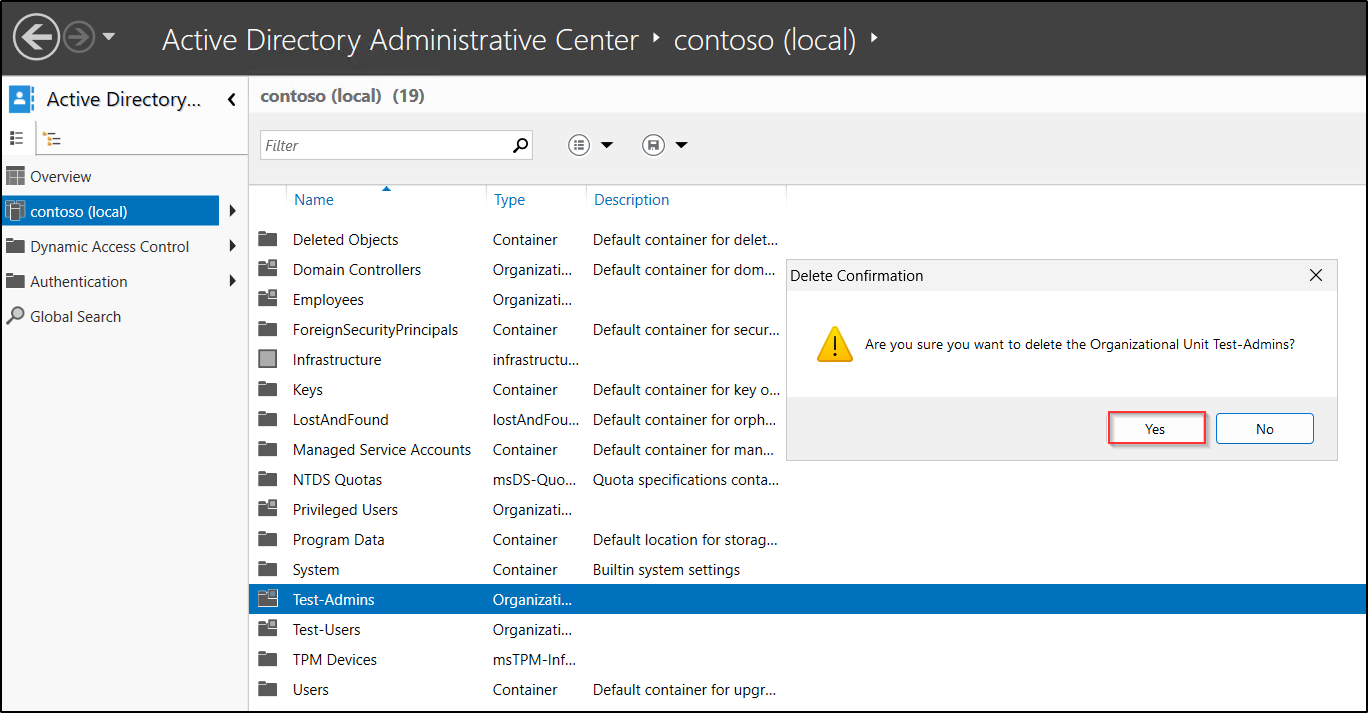Click the warning icon in Delete Confirmation dialog
Viewport: 1368px width, 713px height.
pyautogui.click(x=835, y=344)
